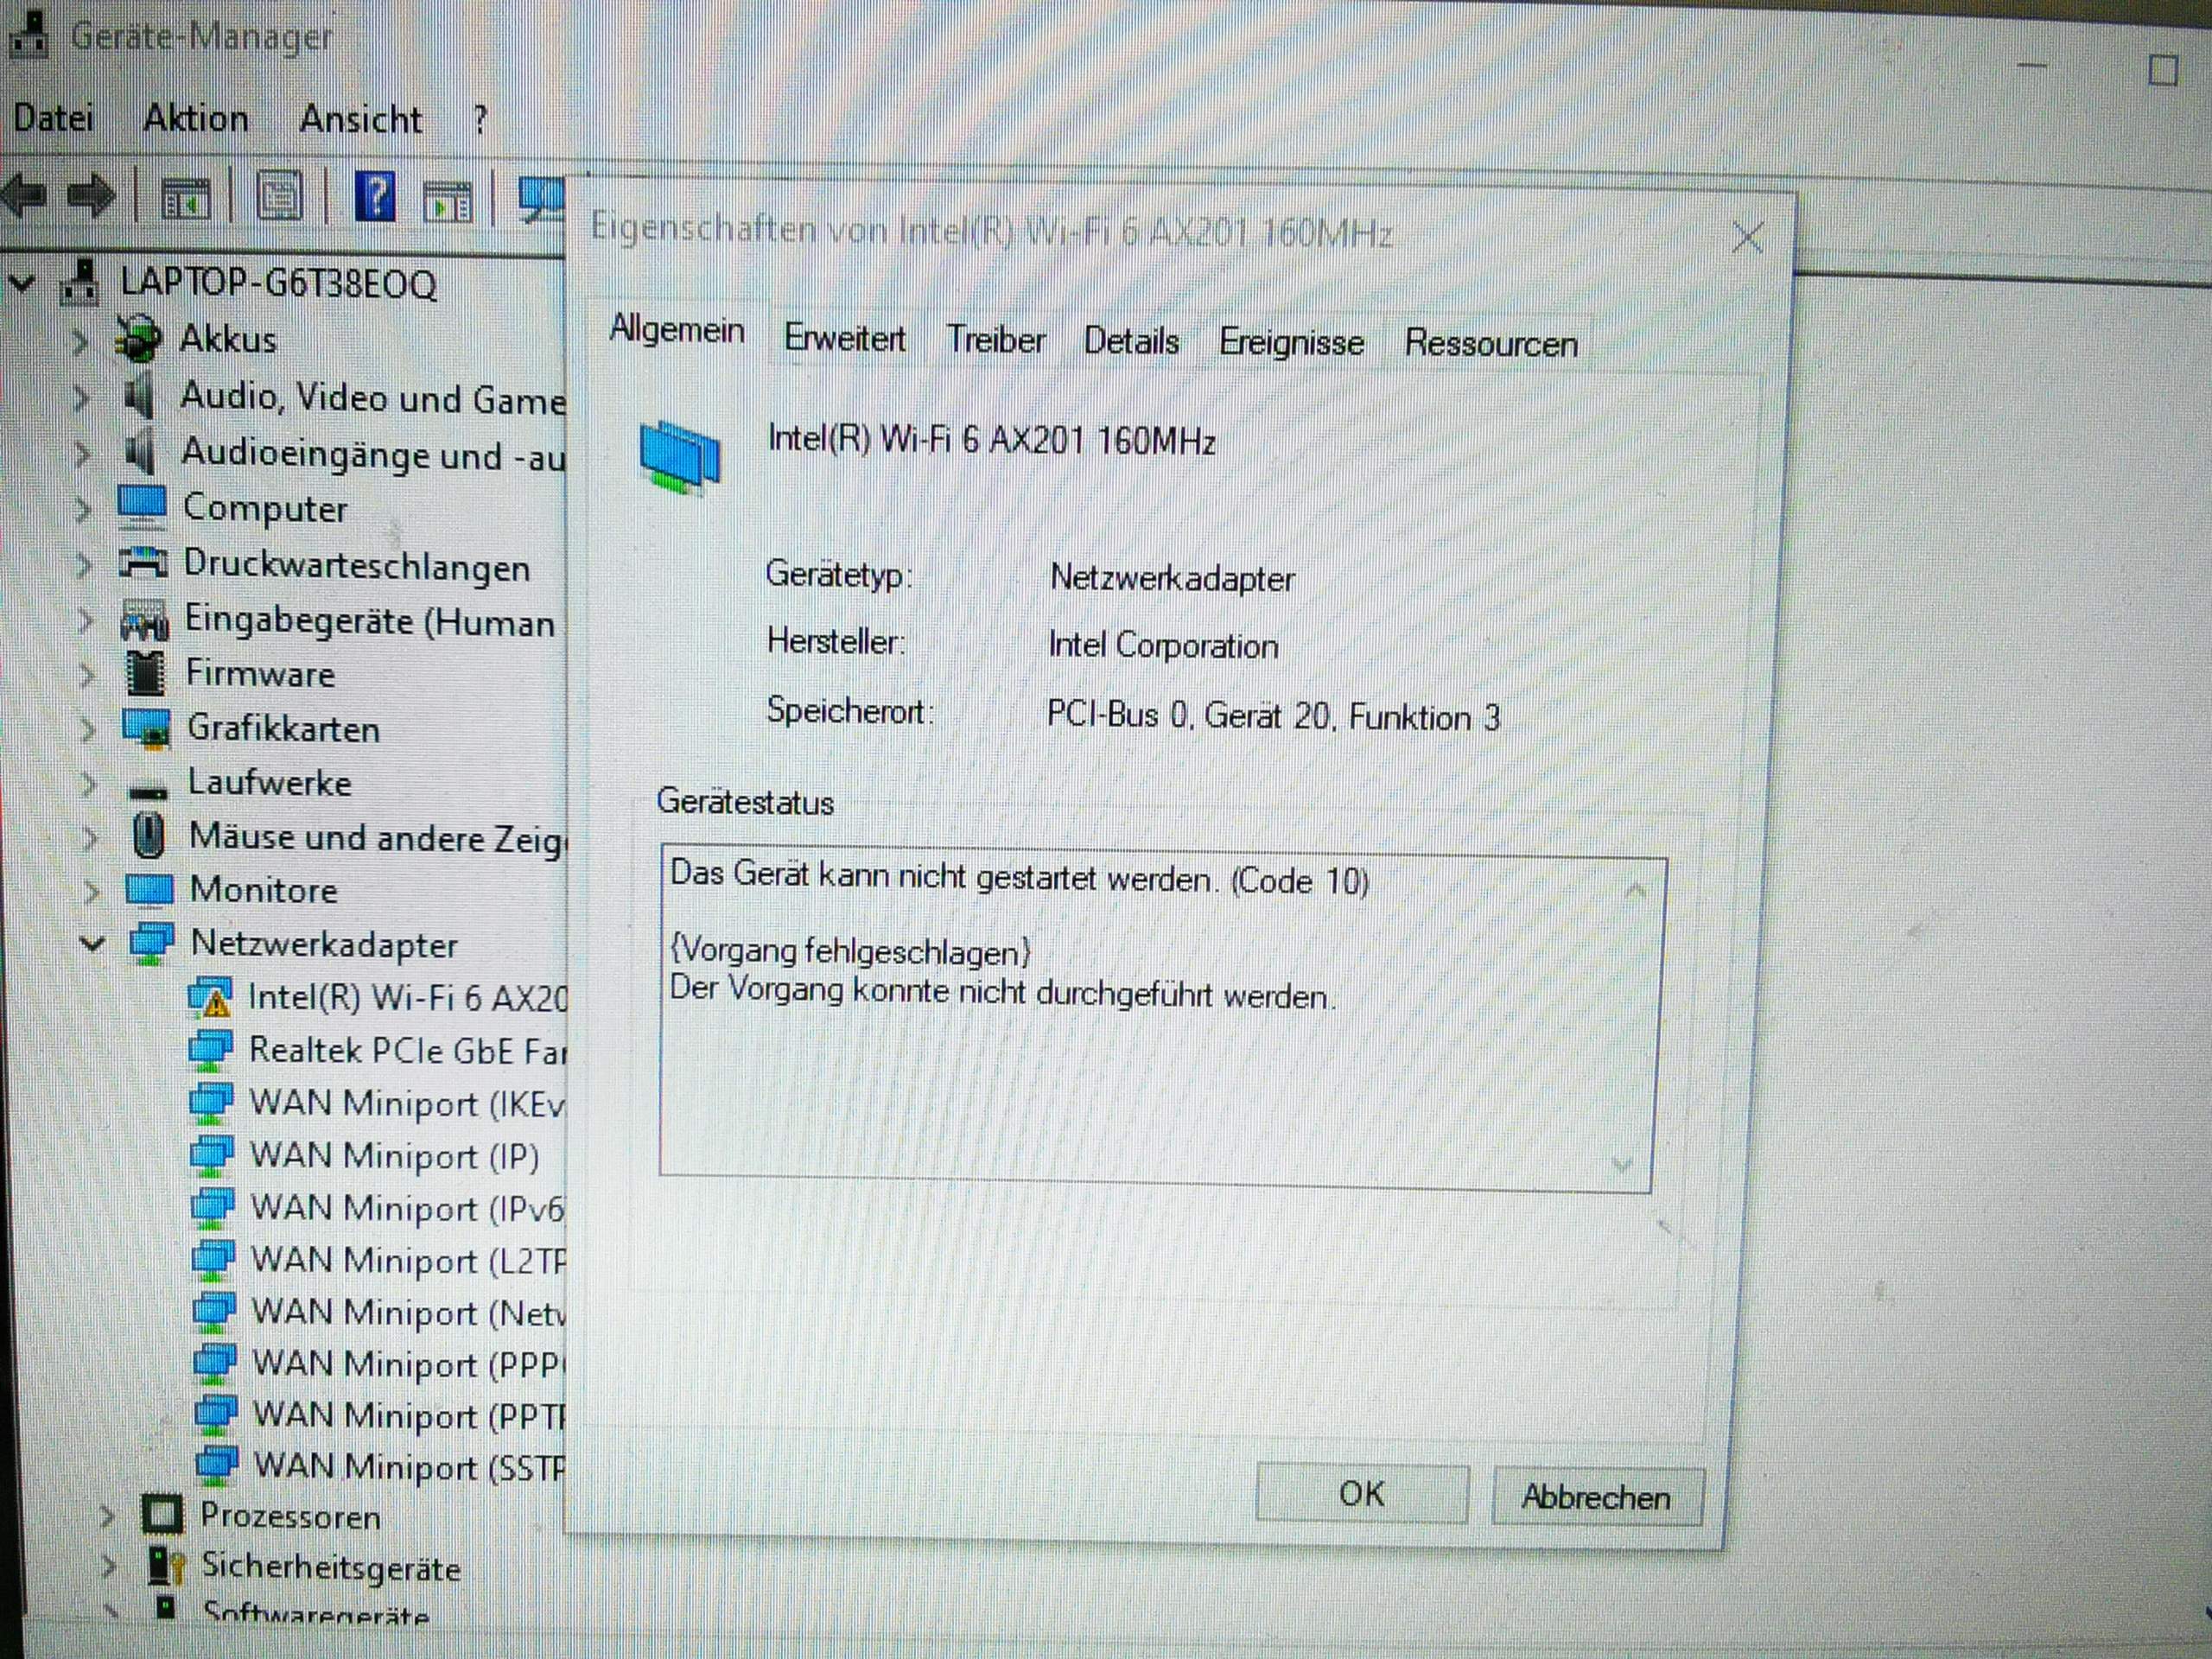This screenshot has height=1659, width=2212.
Task: Click the Grafikkarten category icon
Action: click(x=148, y=729)
